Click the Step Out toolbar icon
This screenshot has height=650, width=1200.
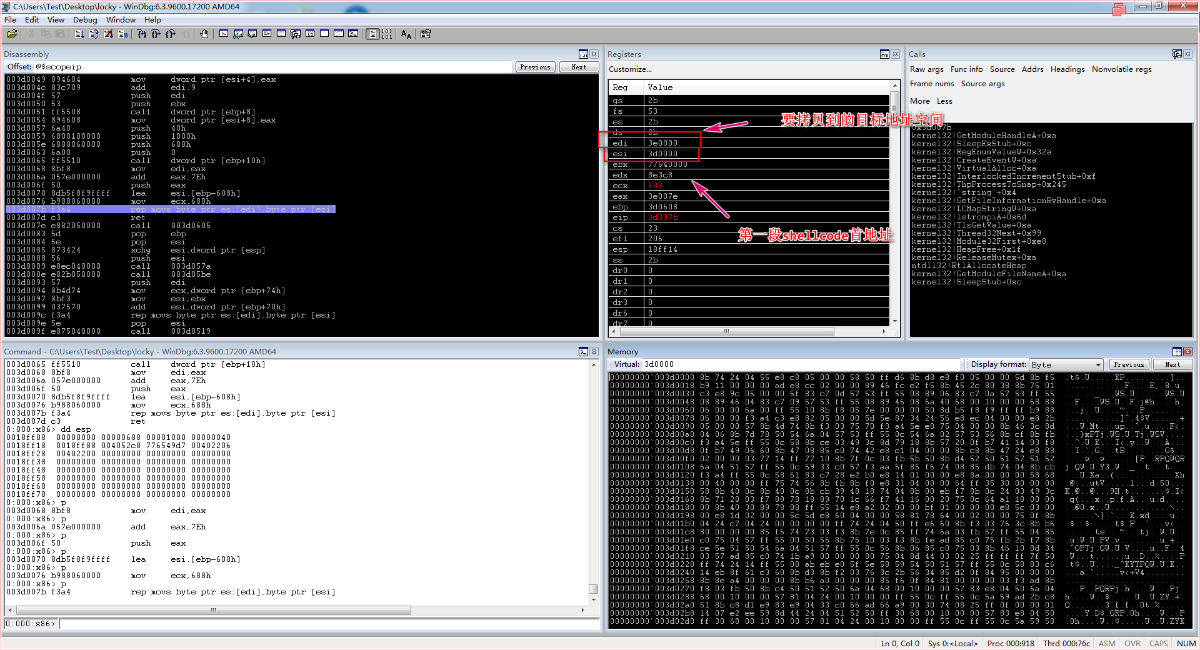(x=170, y=34)
